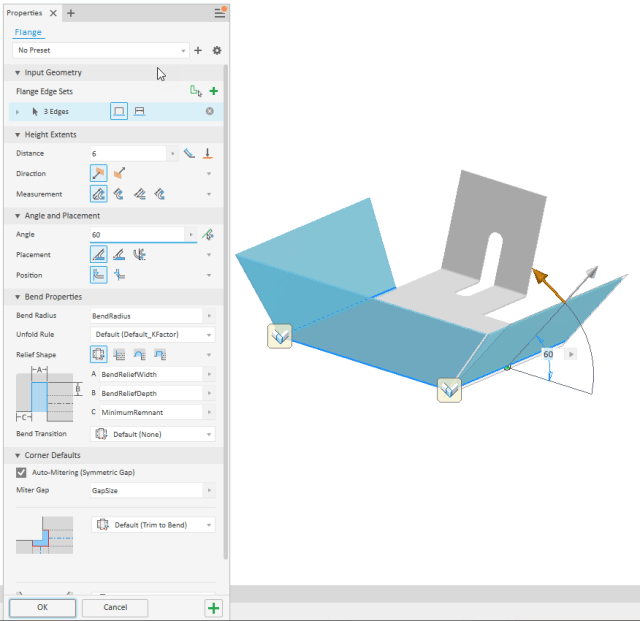Select third height Measurement option
Screen dimensions: 640x621
pos(140,194)
